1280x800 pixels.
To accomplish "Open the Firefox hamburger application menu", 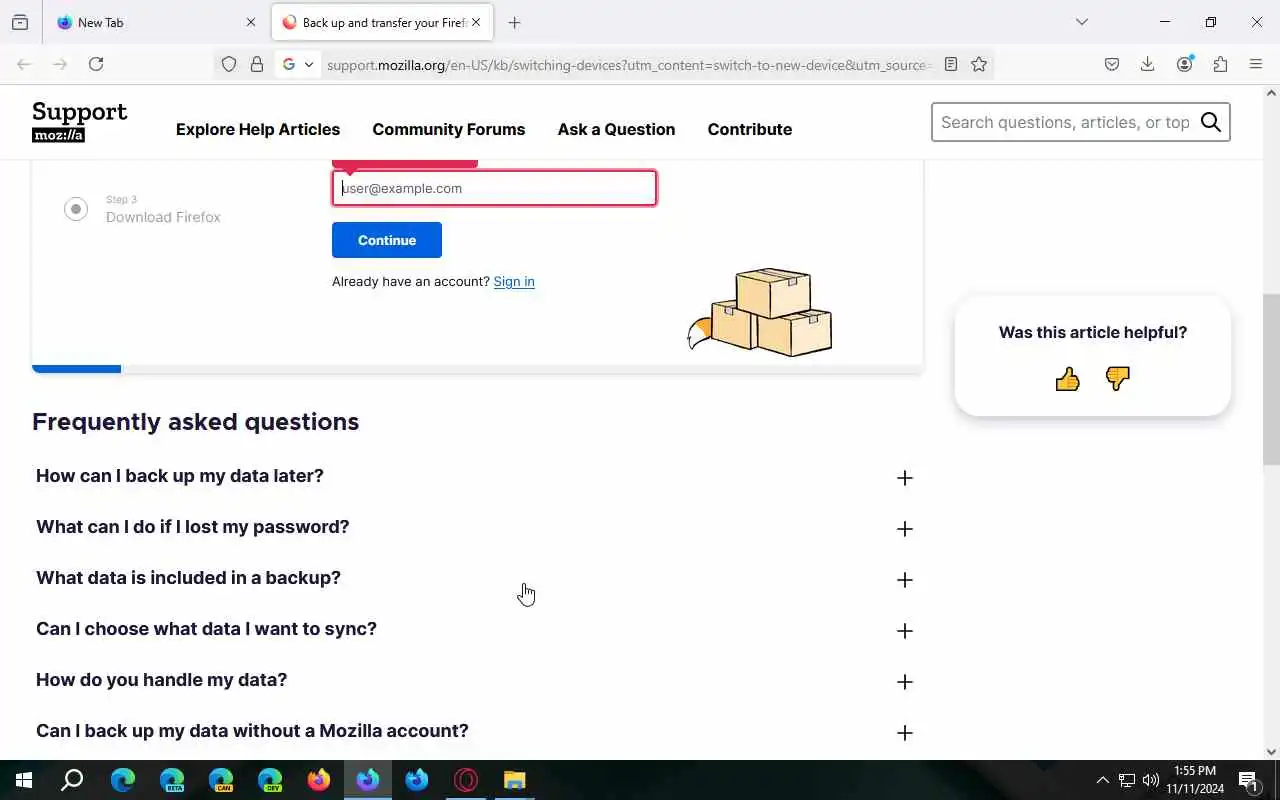I will (x=1256, y=64).
